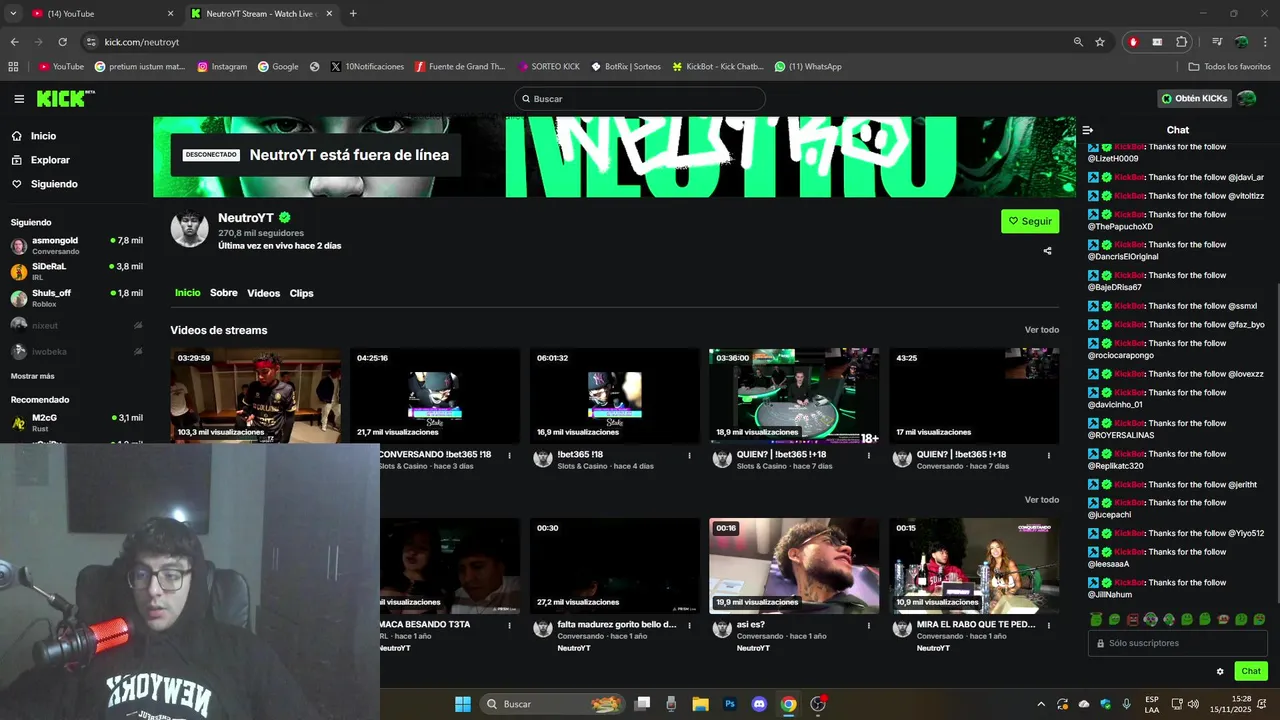The width and height of the screenshot is (1280, 720).
Task: Click Obtén KICKs button
Action: click(x=1194, y=98)
